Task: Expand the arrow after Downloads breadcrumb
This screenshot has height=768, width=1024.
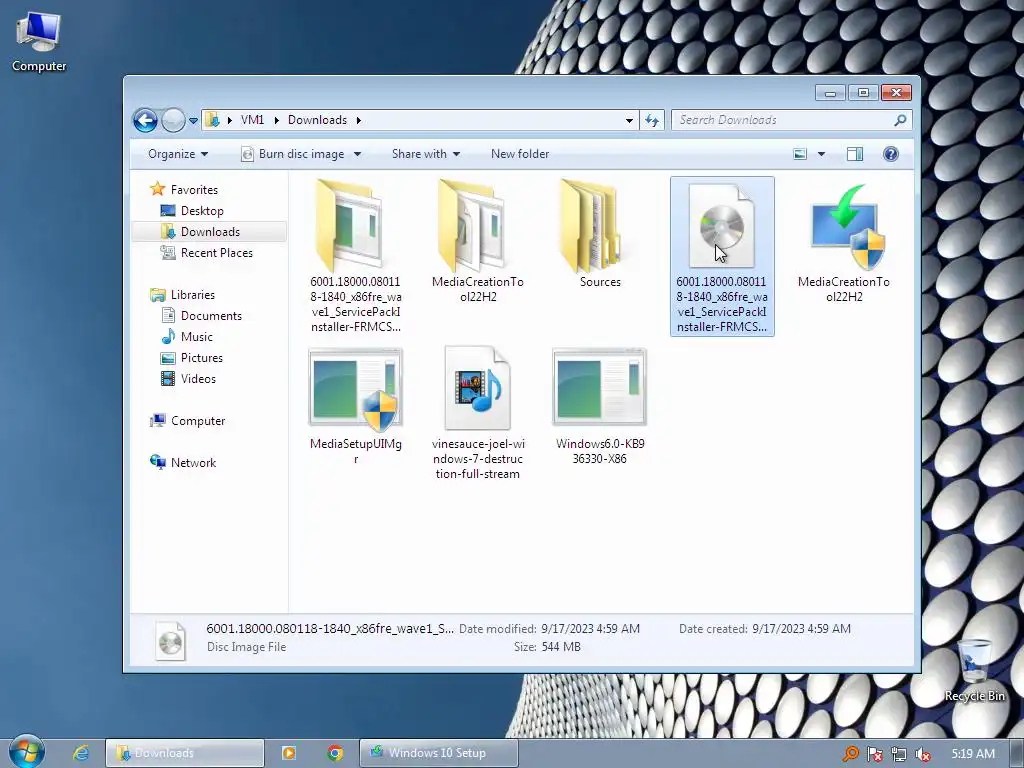Action: [359, 120]
